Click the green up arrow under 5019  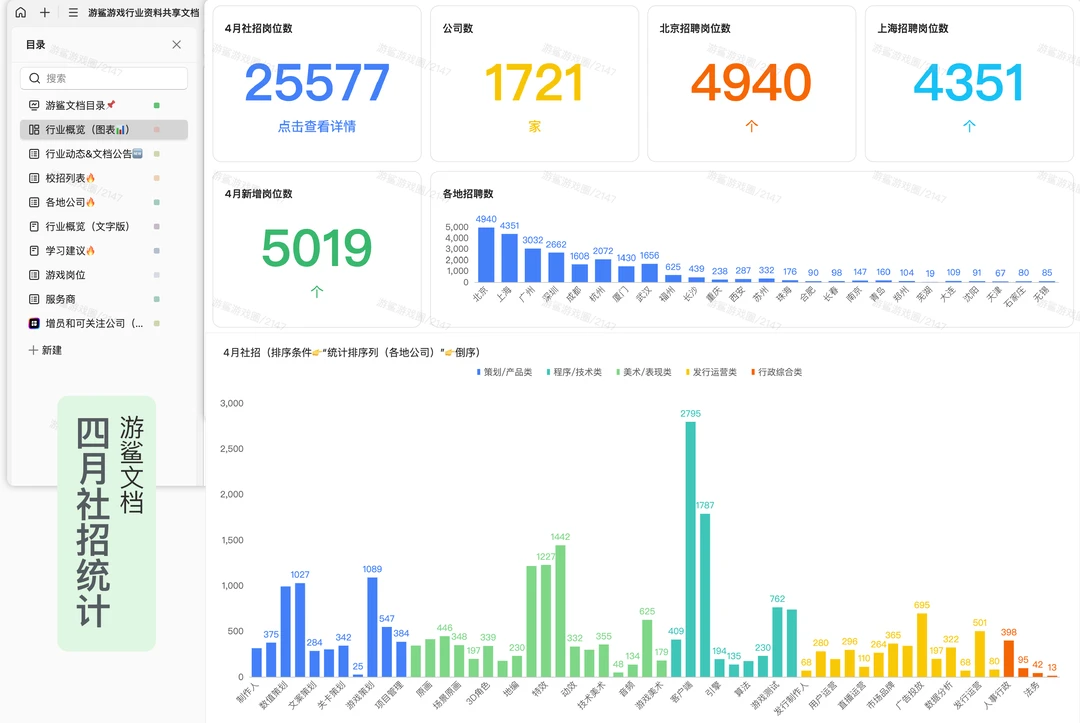(317, 291)
